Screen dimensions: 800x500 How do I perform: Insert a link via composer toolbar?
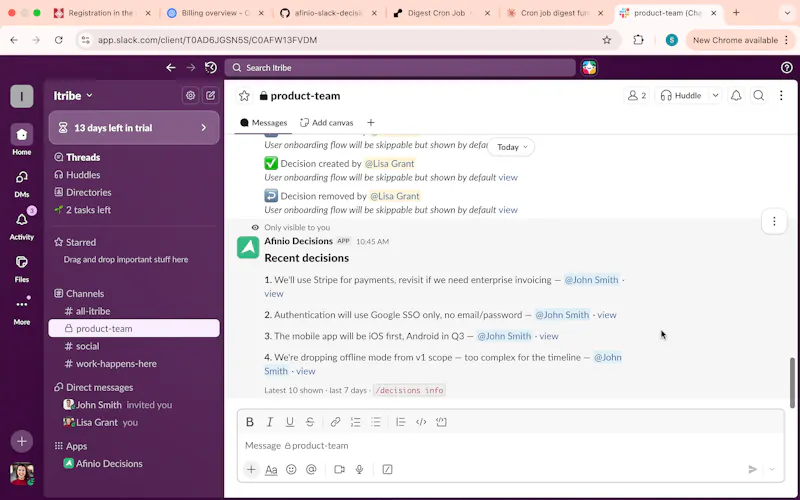[335, 422]
